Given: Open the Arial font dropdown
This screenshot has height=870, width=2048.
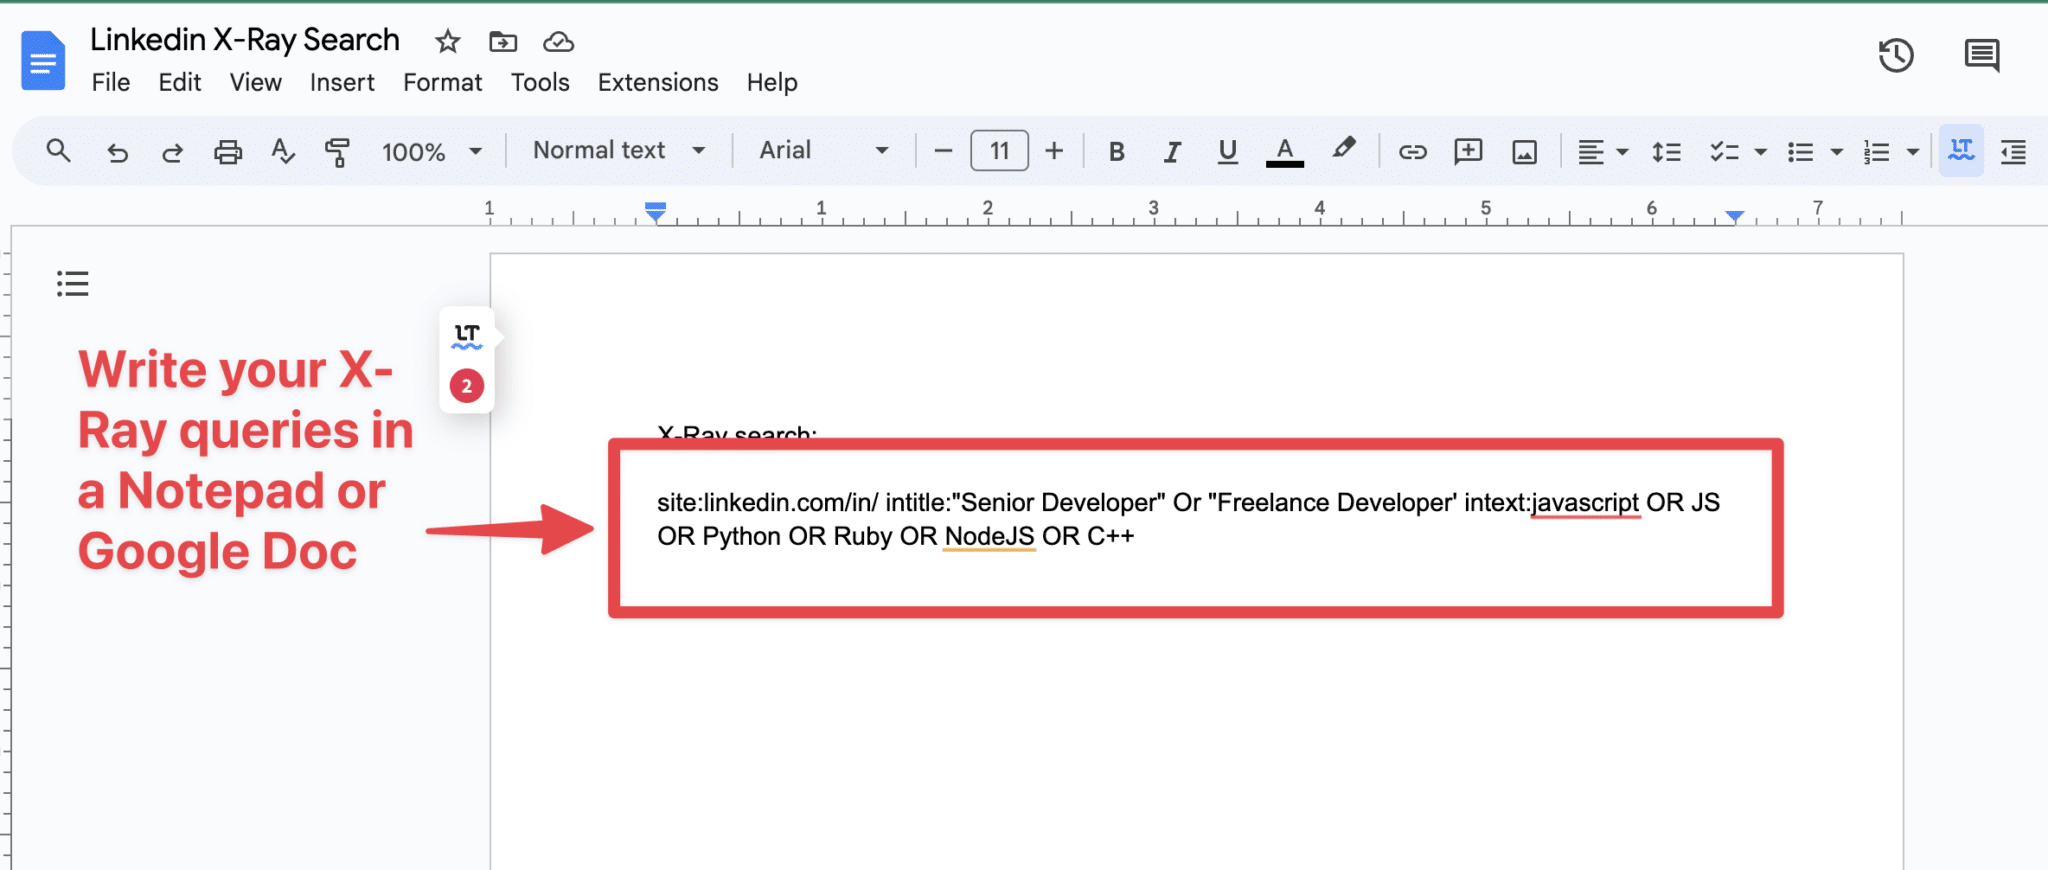Looking at the screenshot, I should 824,151.
